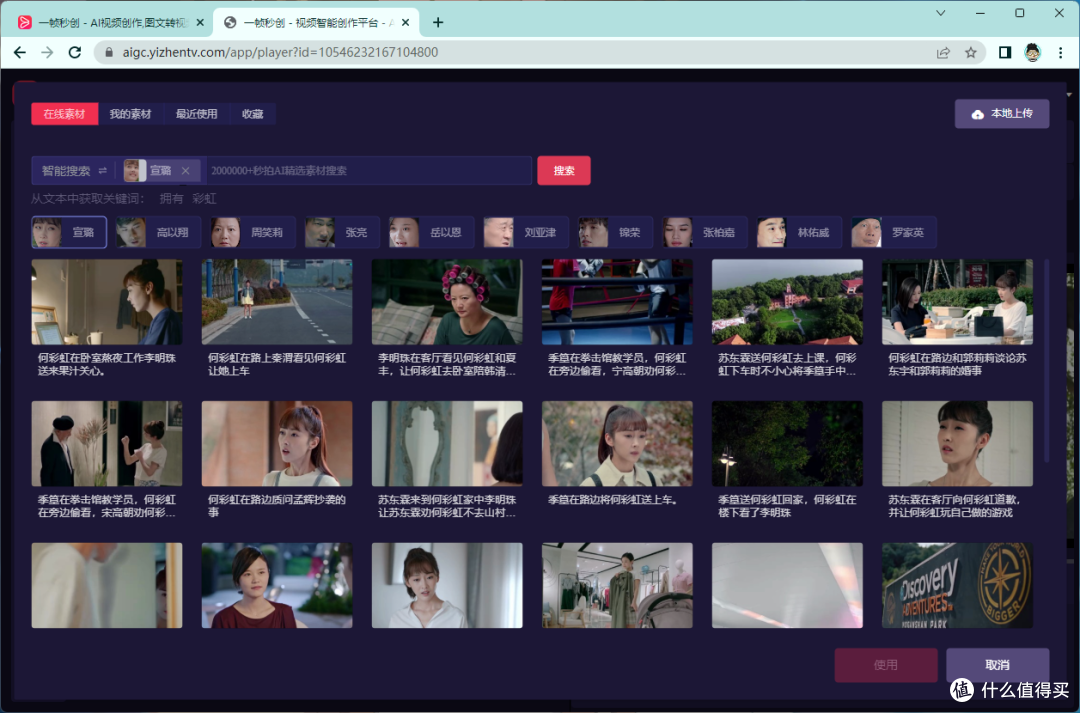Screen dimensions: 1080x713
Task: Close the first 一帧秒创 AI视频创作 tab
Action: point(200,23)
